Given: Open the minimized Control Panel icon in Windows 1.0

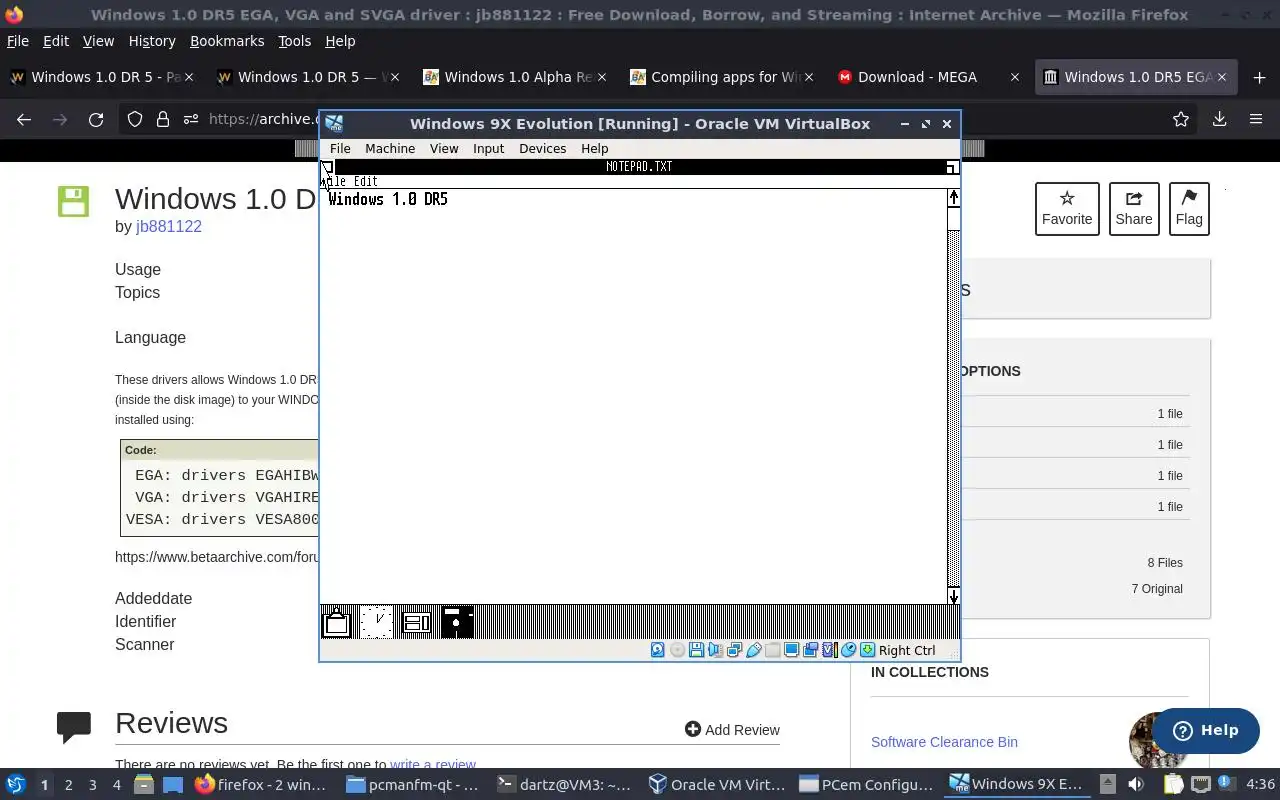Looking at the screenshot, I should [416, 622].
